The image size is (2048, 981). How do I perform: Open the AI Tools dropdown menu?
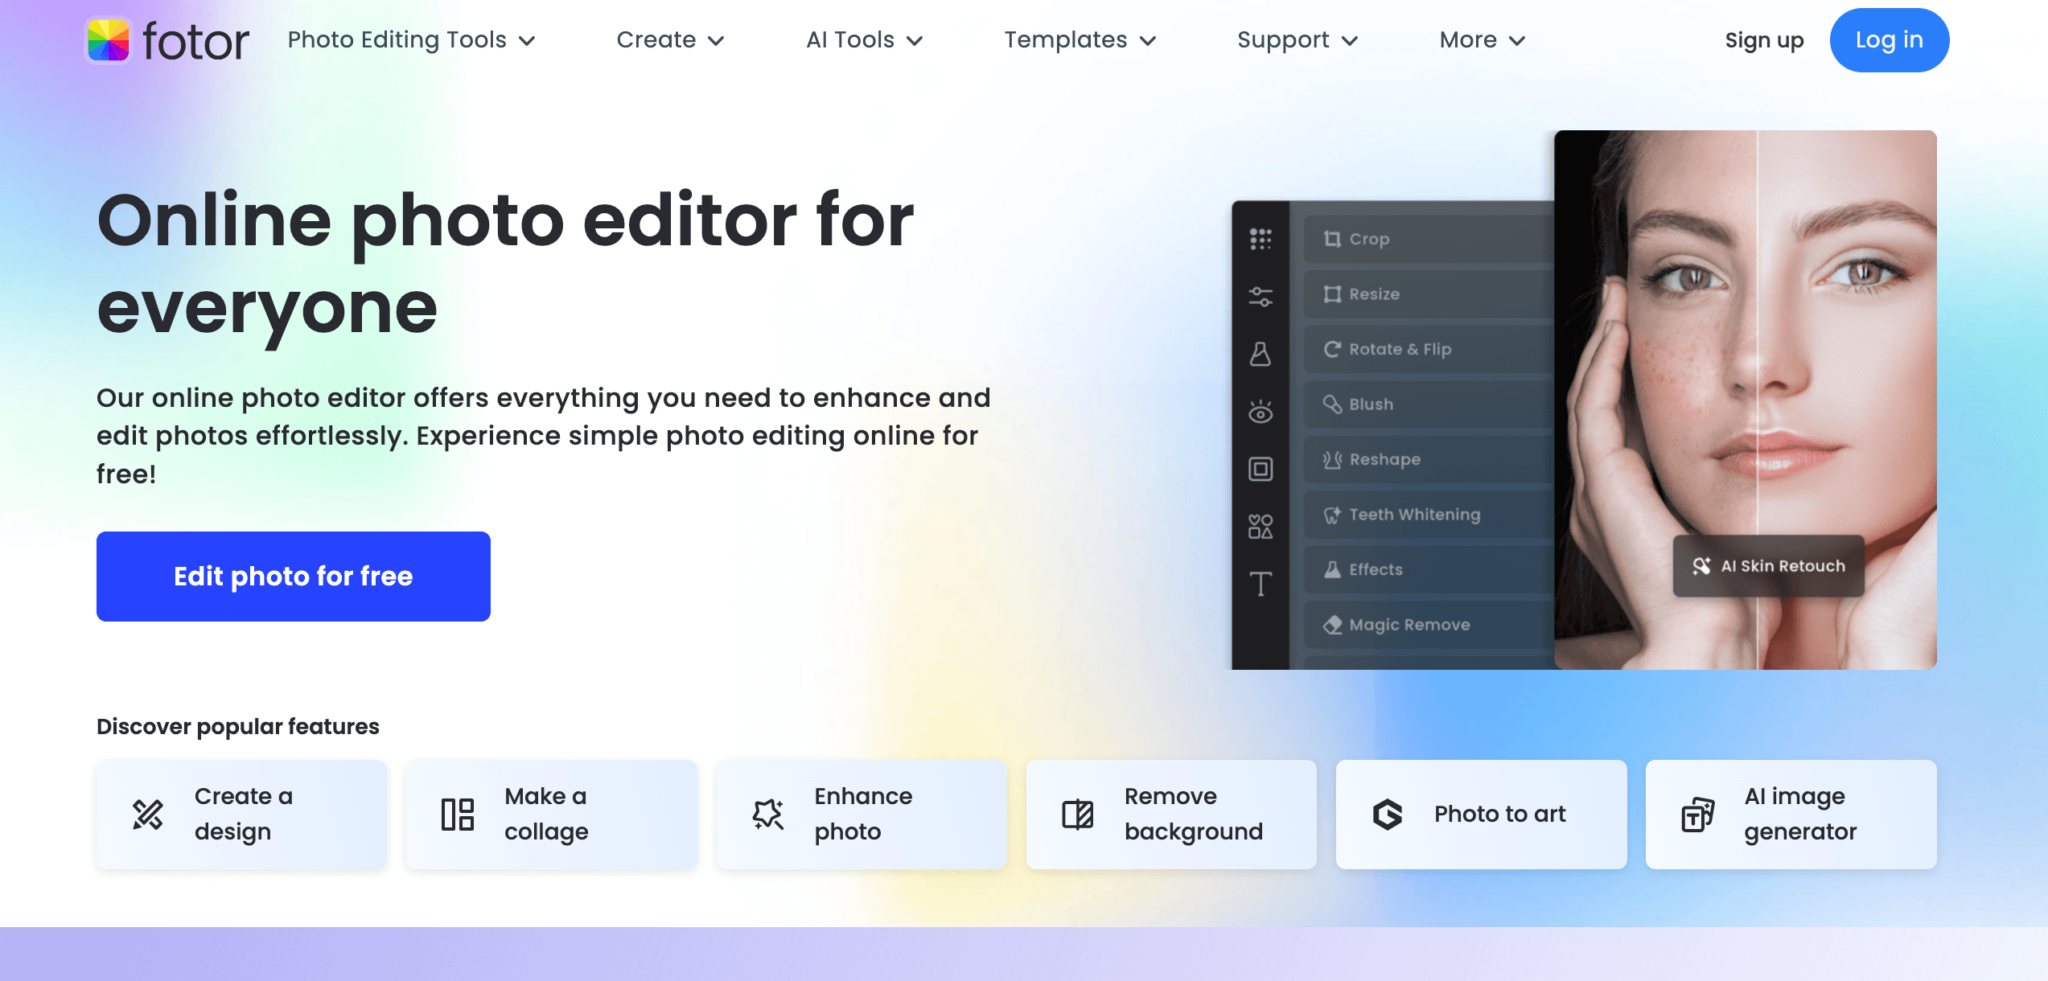tap(864, 40)
